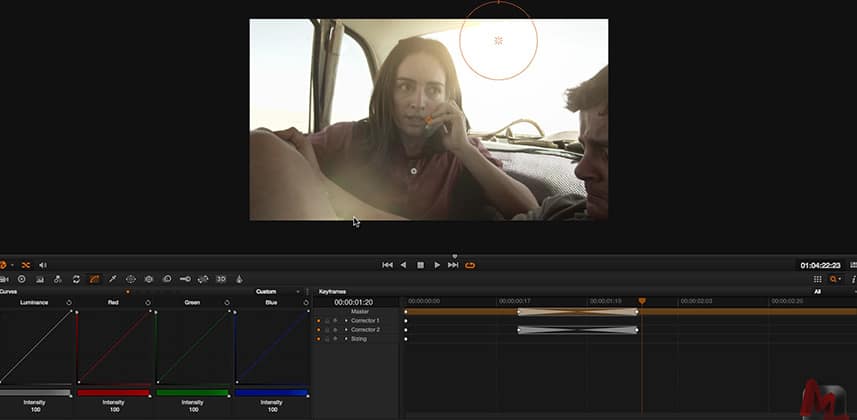The image size is (857, 420).
Task: Toggle lock on Corrector 2 row
Action: pyautogui.click(x=327, y=330)
